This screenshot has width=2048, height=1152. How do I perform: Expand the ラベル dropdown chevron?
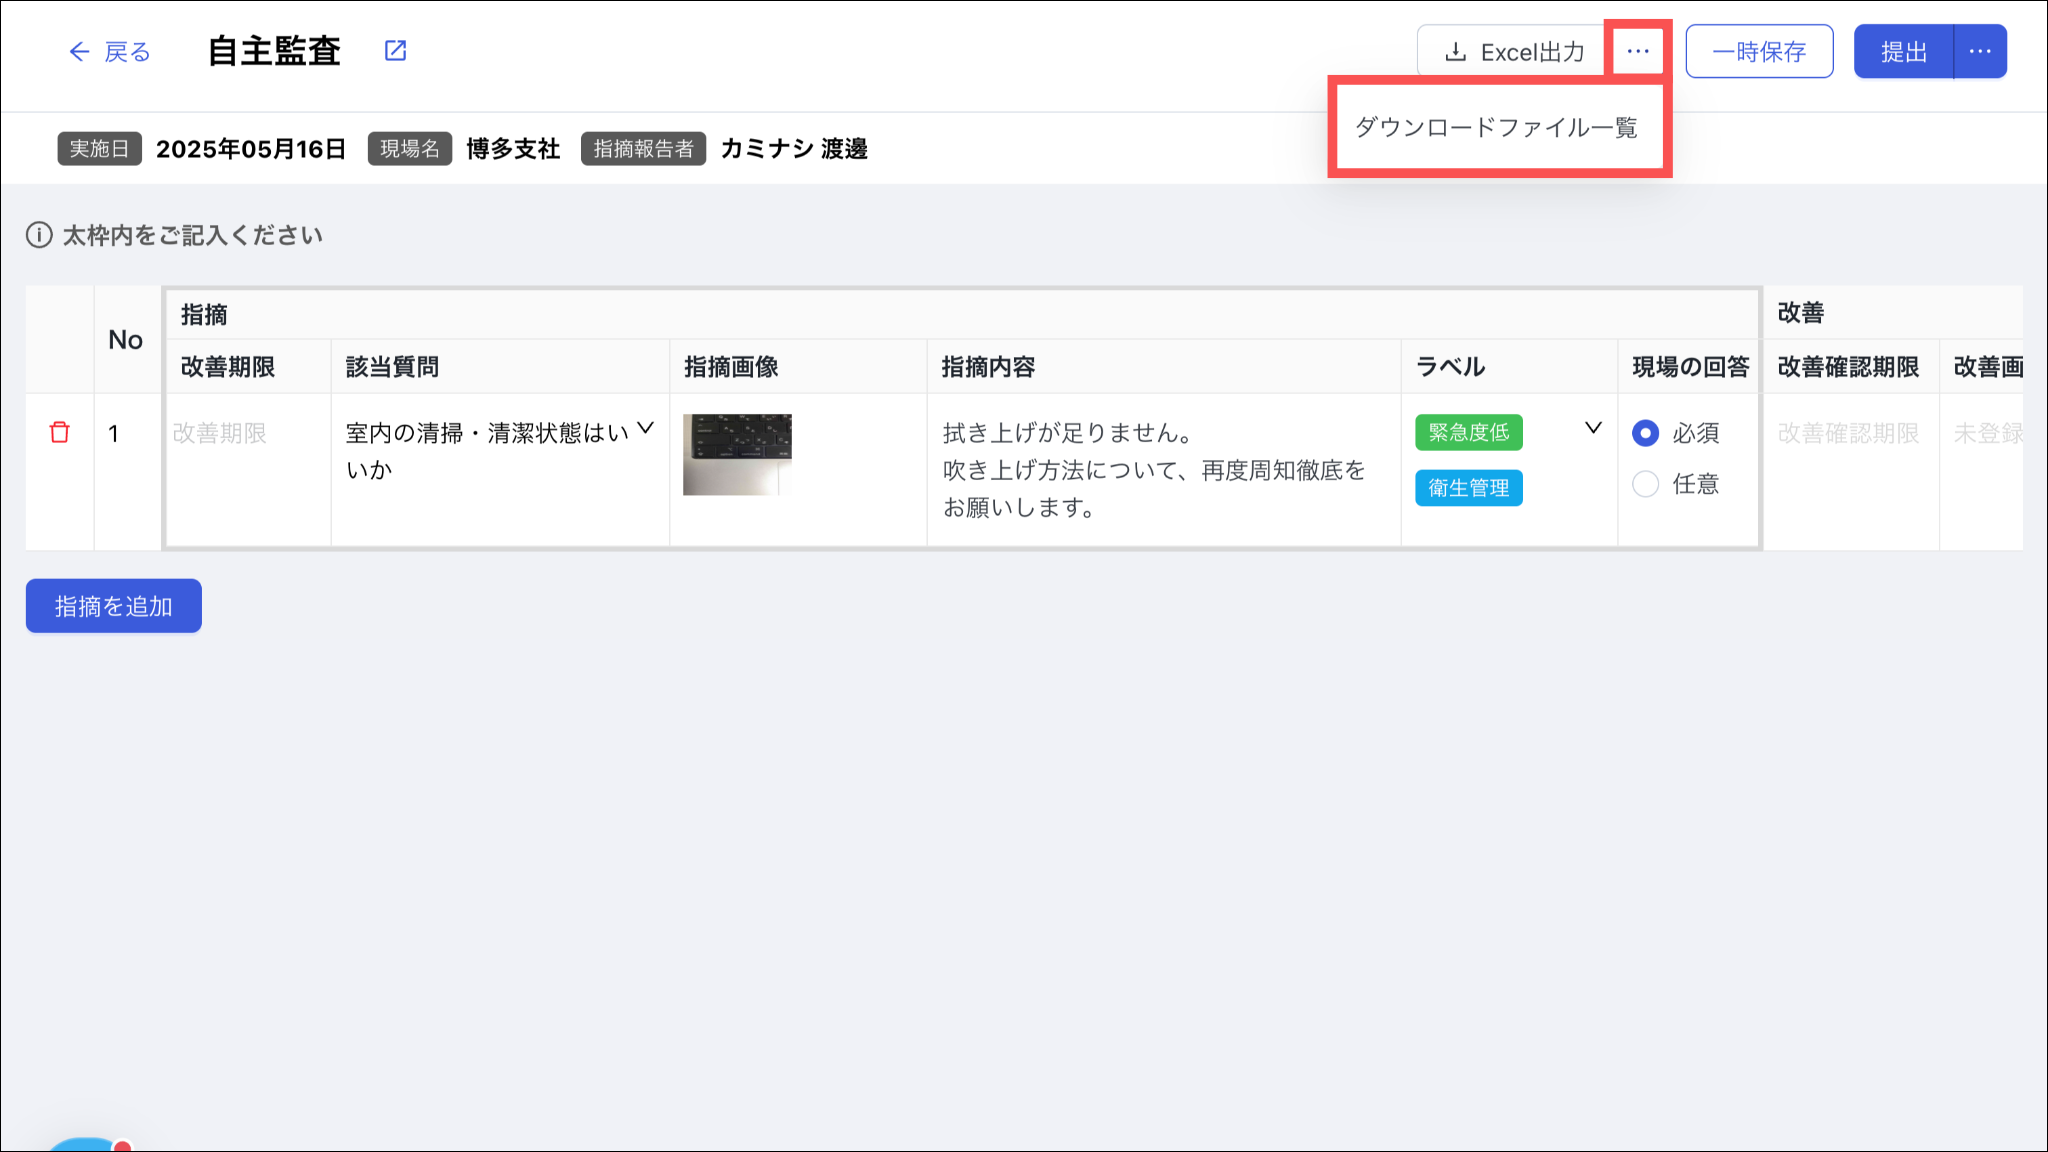pos(1593,428)
